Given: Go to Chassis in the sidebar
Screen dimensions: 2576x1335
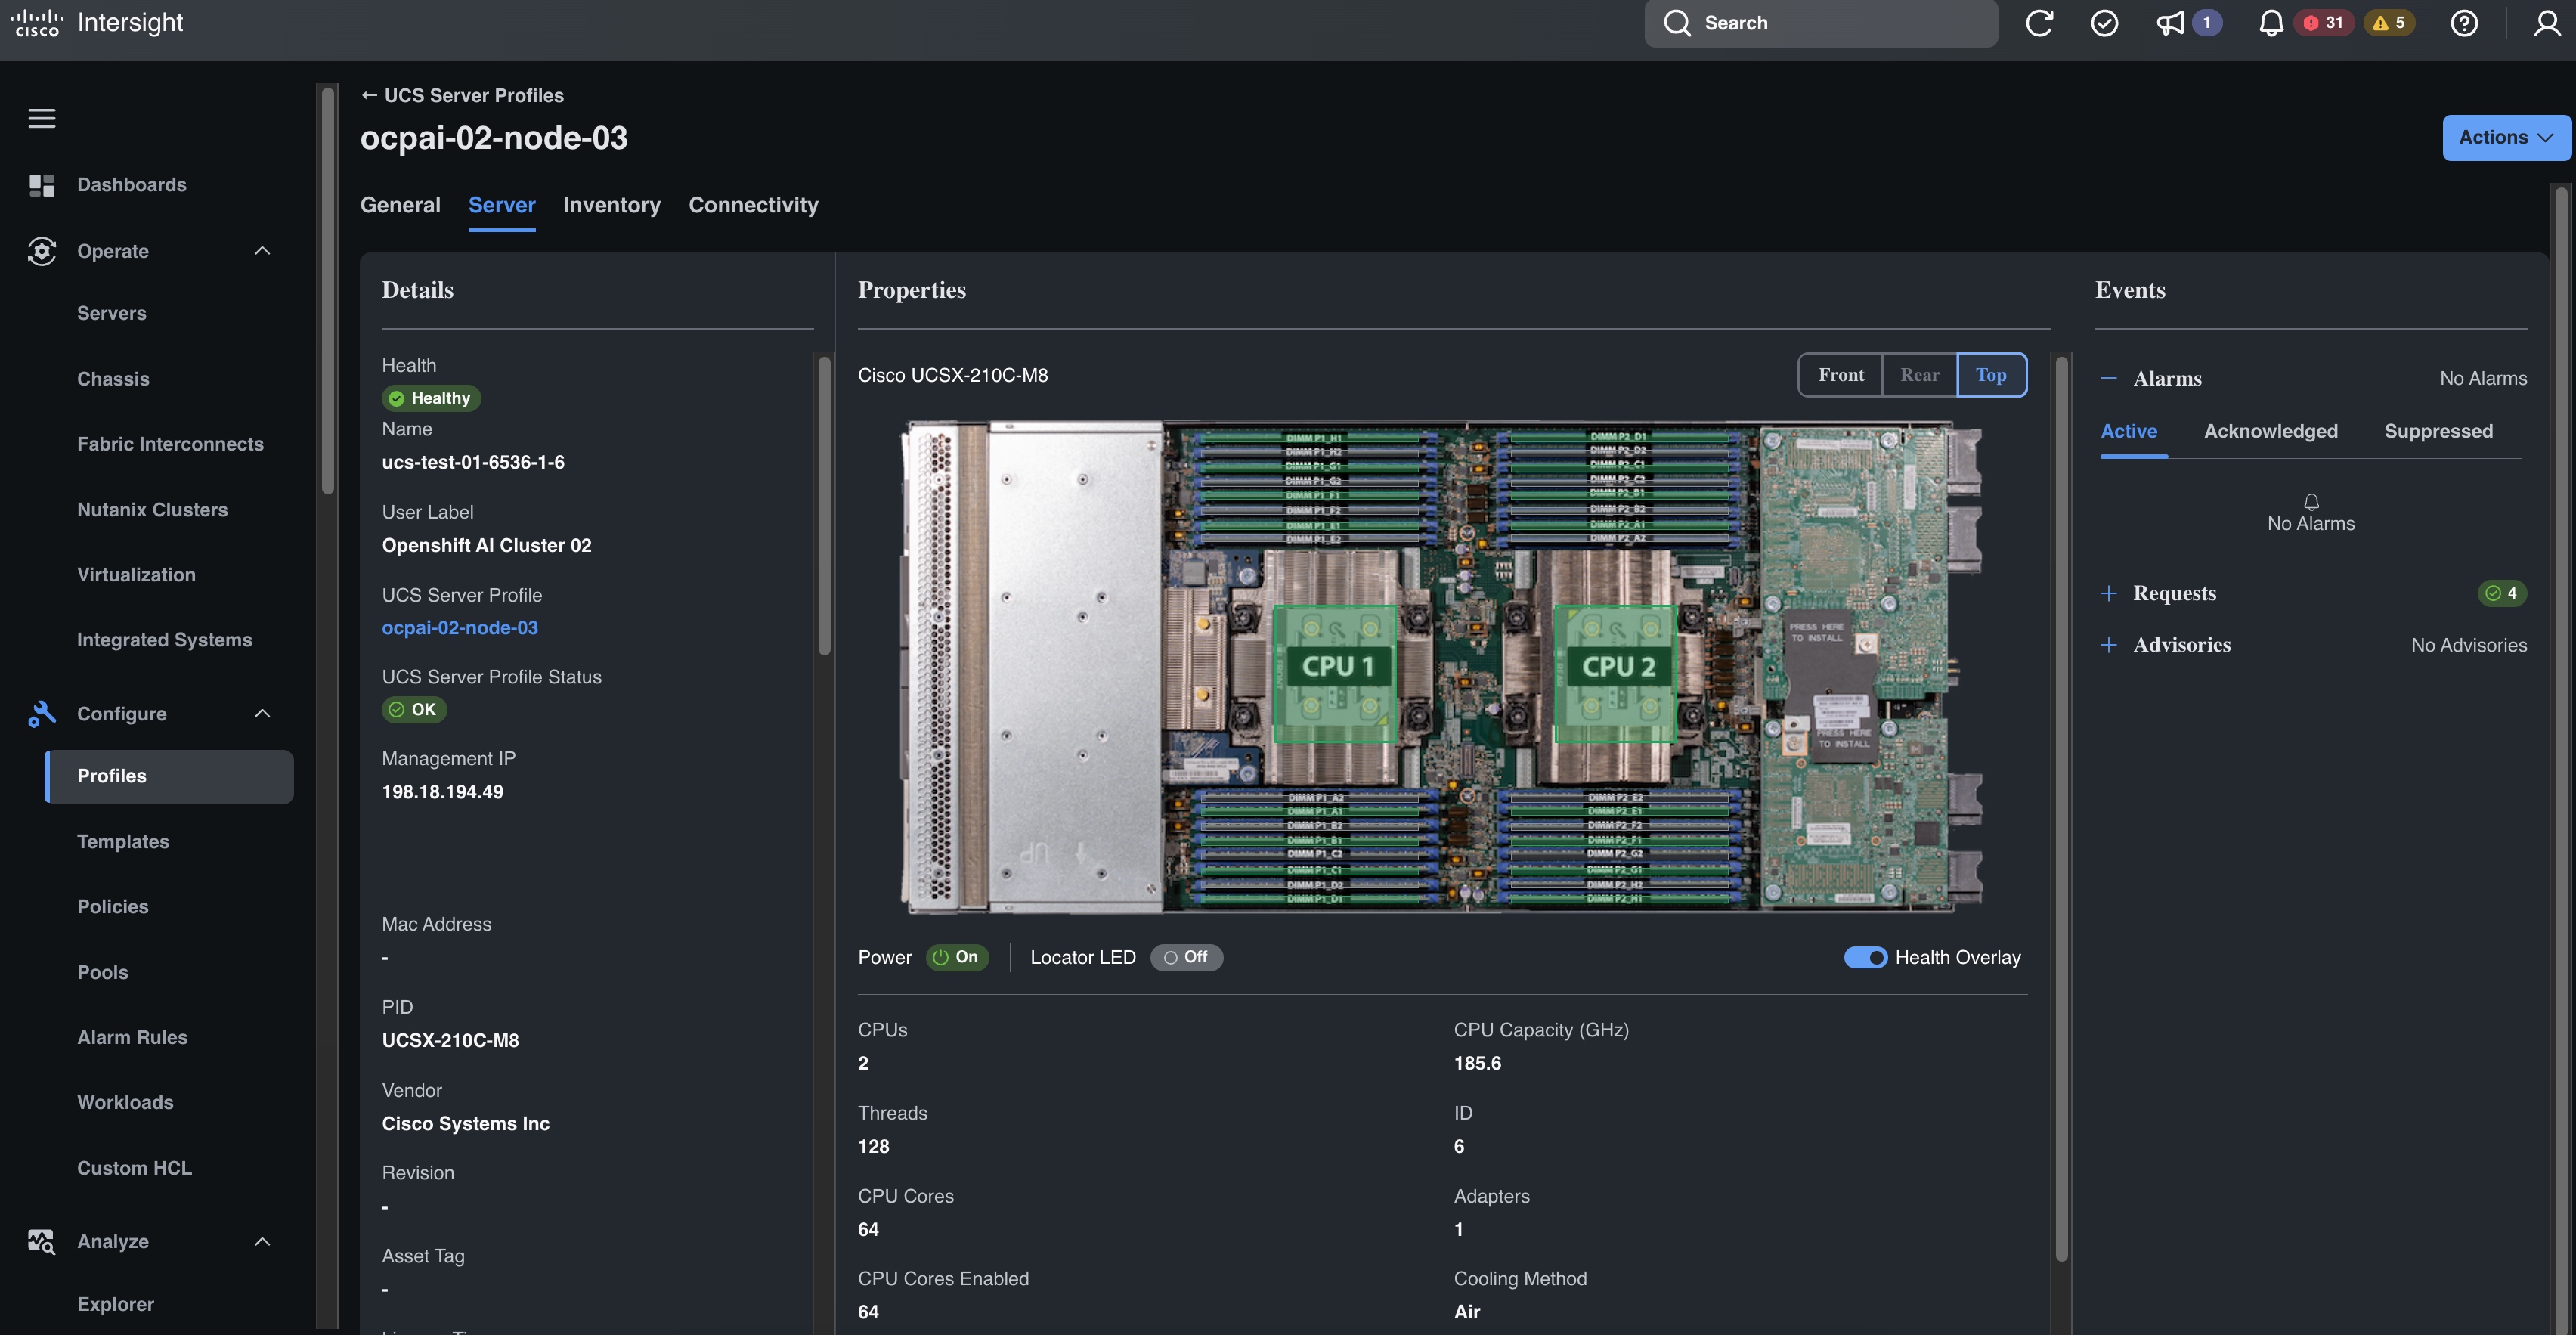Looking at the screenshot, I should (x=113, y=379).
